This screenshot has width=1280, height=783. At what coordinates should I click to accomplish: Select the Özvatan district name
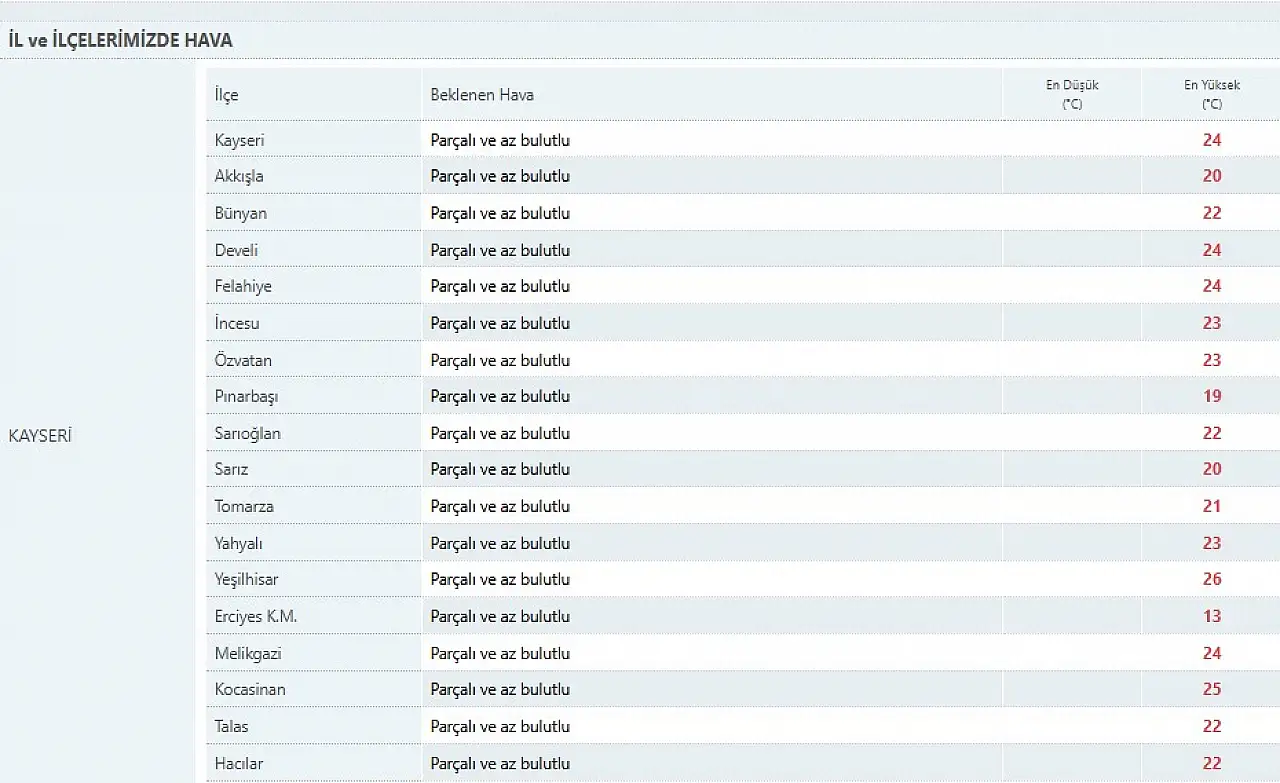(x=243, y=360)
